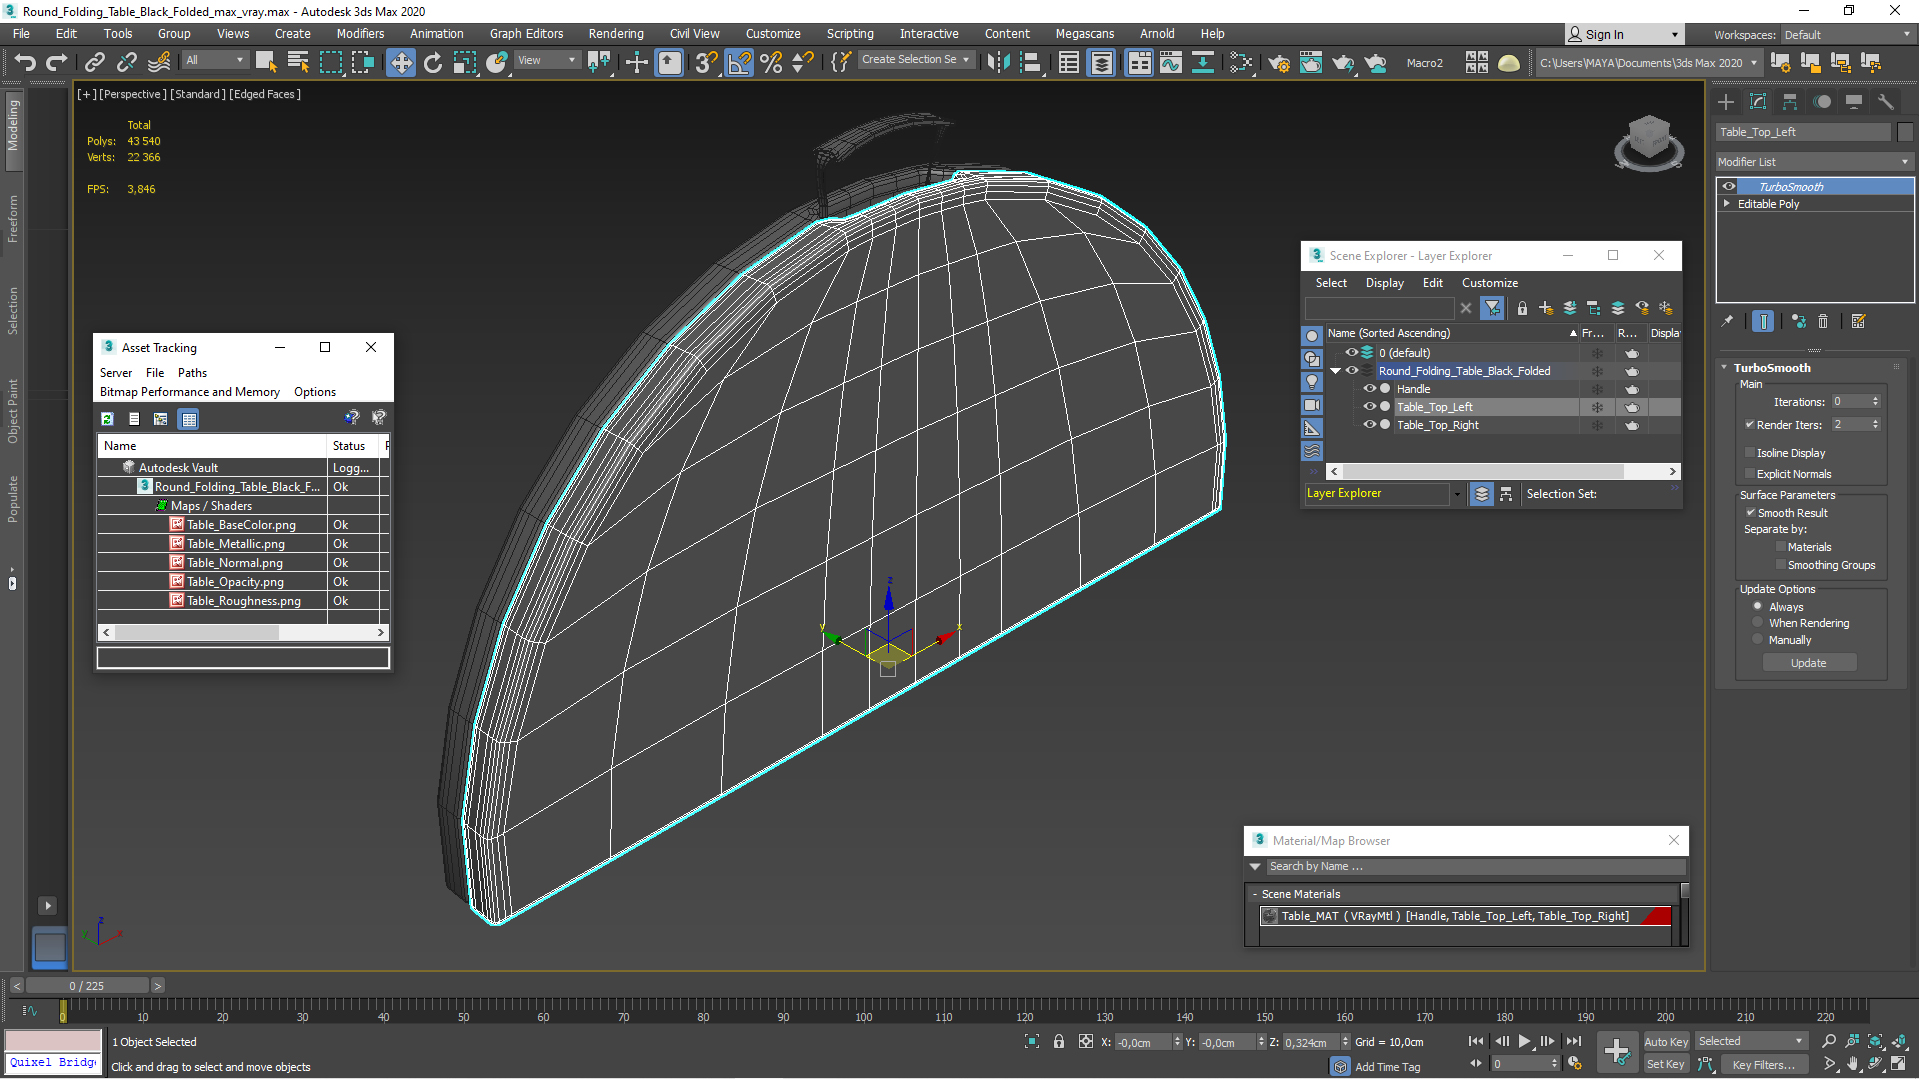The width and height of the screenshot is (1920, 1080).
Task: Check the Separate by Materials option
Action: (x=1781, y=547)
